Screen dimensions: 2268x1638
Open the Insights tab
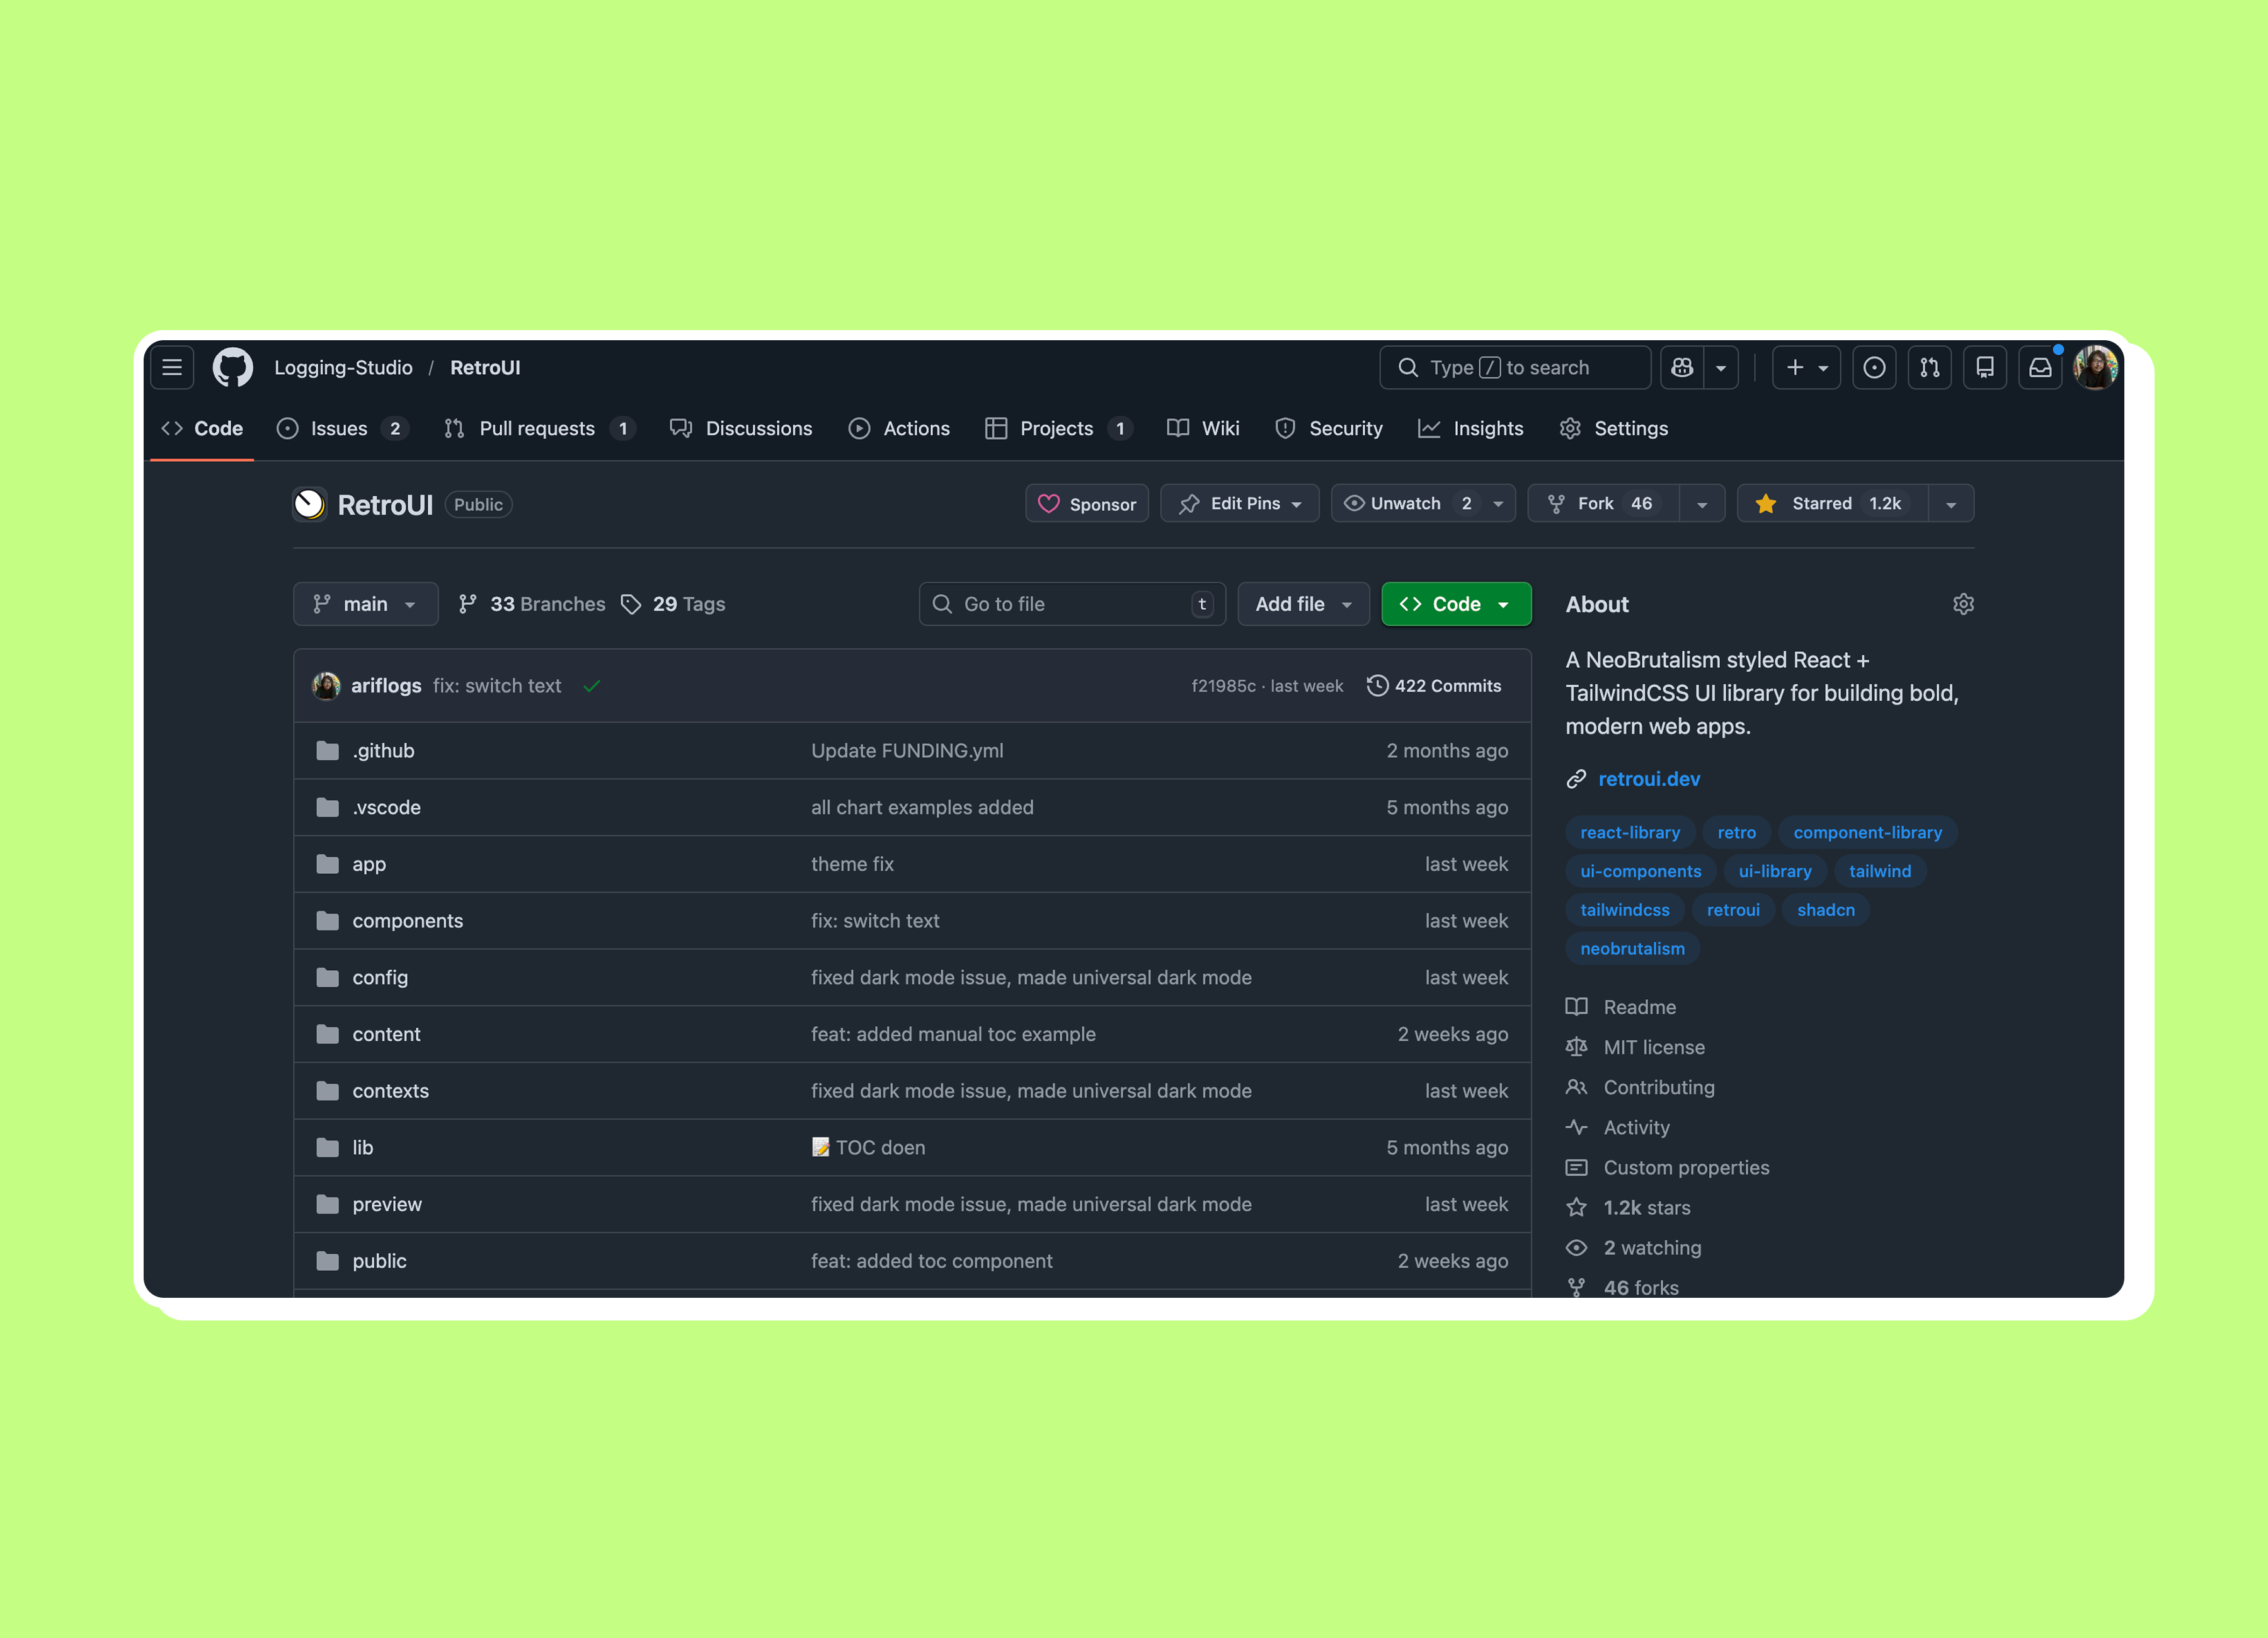[1471, 428]
